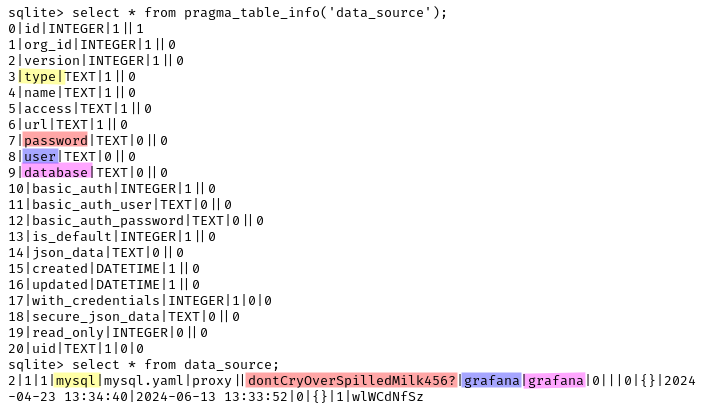Click the 'basic_auth_password' column row
This screenshot has width=701, height=405.
click(x=135, y=221)
